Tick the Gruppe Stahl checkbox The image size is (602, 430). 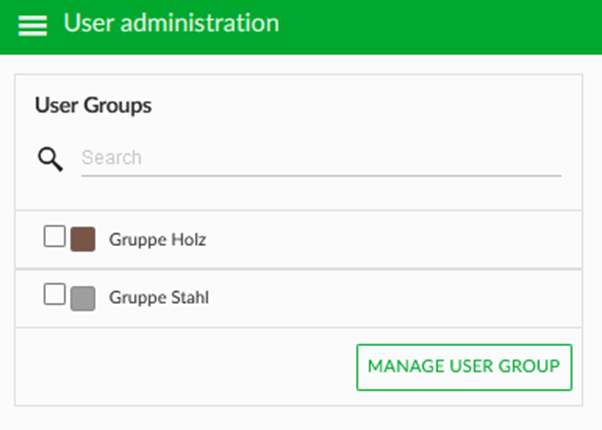coord(55,294)
